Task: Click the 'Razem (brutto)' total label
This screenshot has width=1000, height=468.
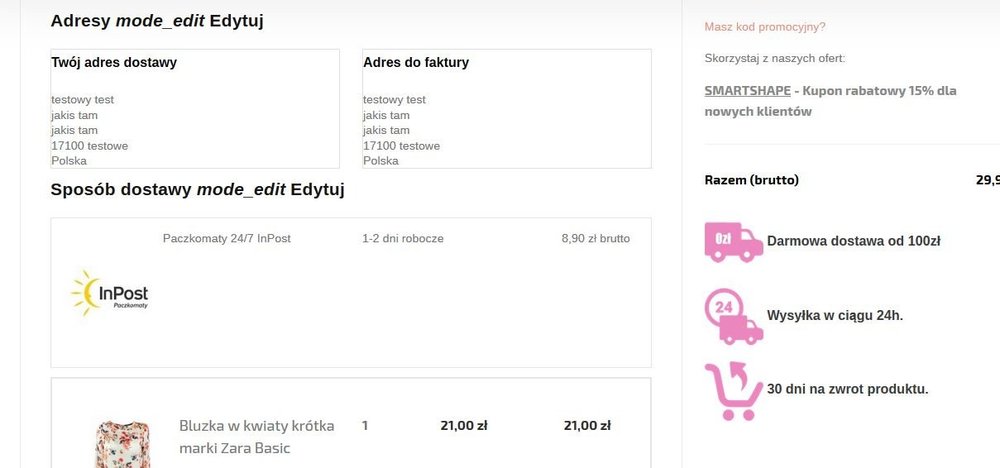Action: 751,181
